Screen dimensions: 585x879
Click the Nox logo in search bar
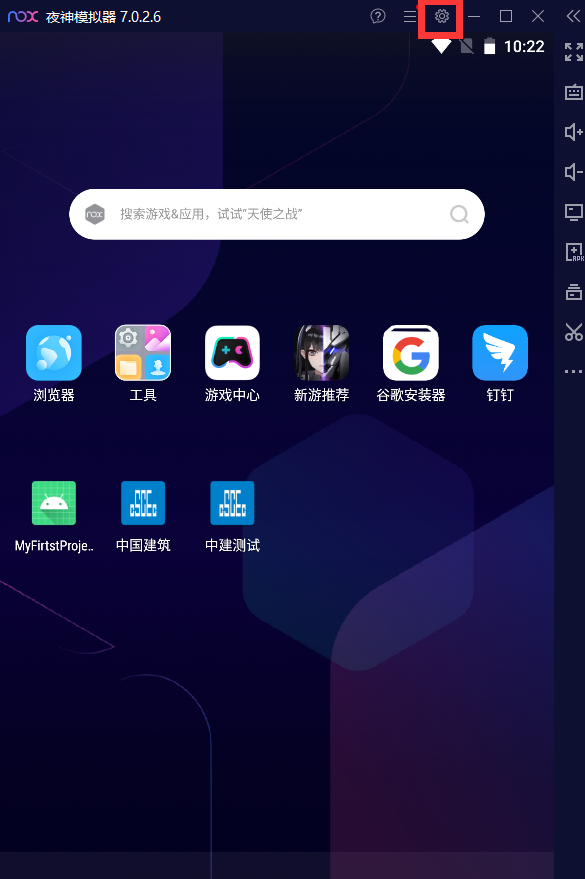[x=95, y=214]
